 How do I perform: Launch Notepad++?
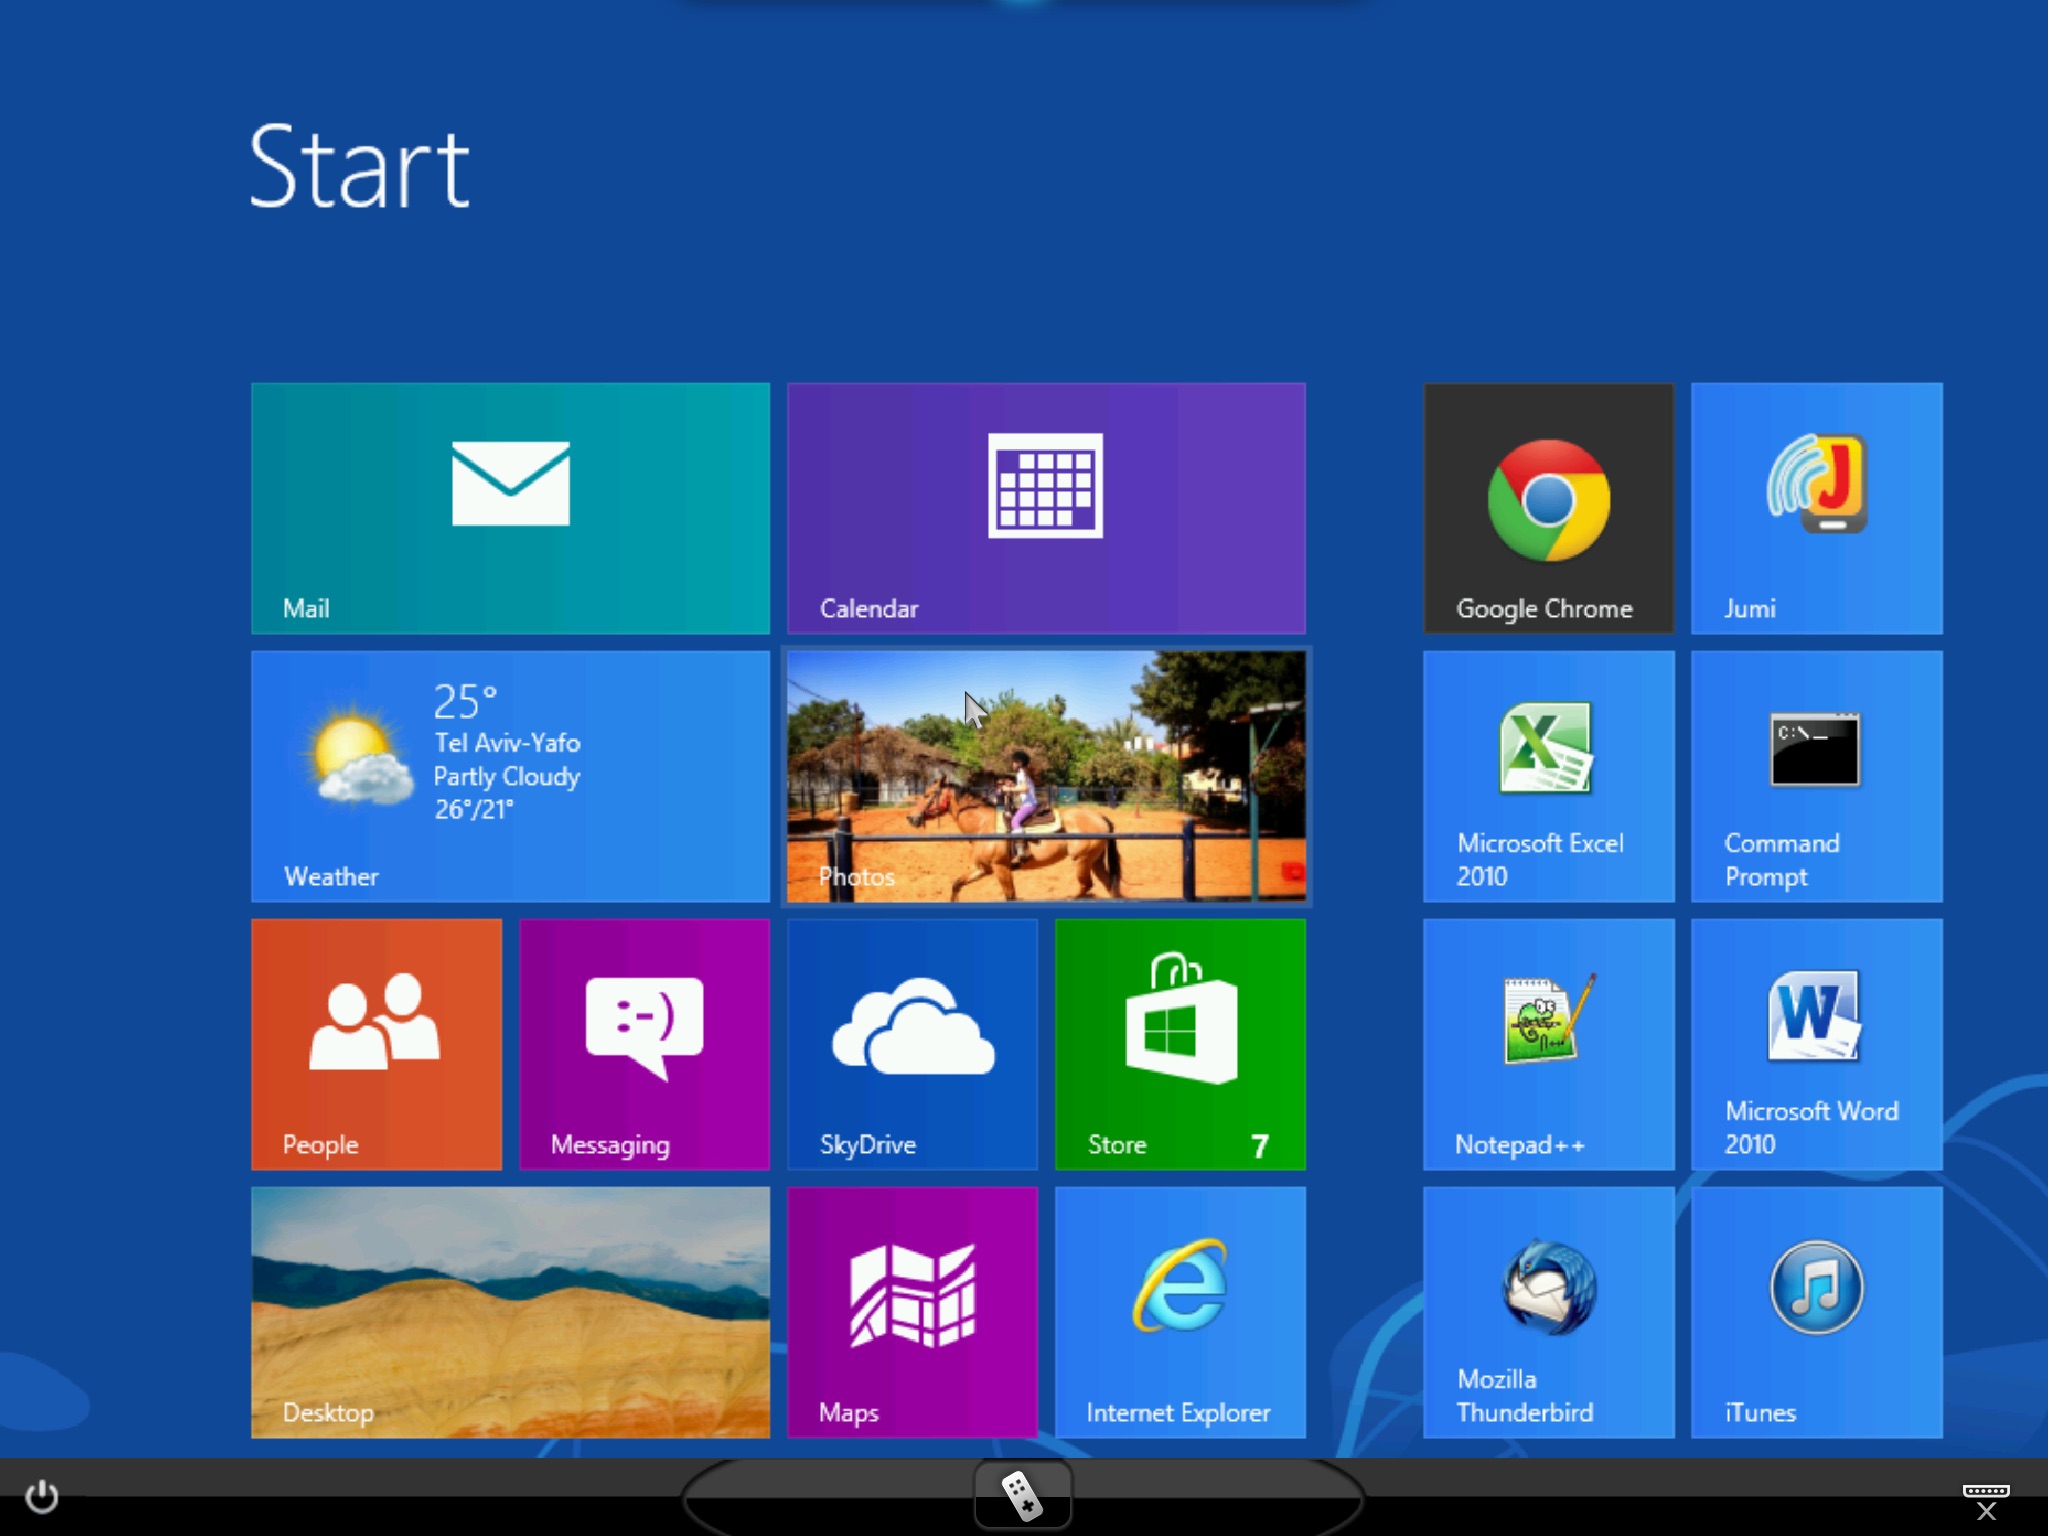point(1549,1044)
